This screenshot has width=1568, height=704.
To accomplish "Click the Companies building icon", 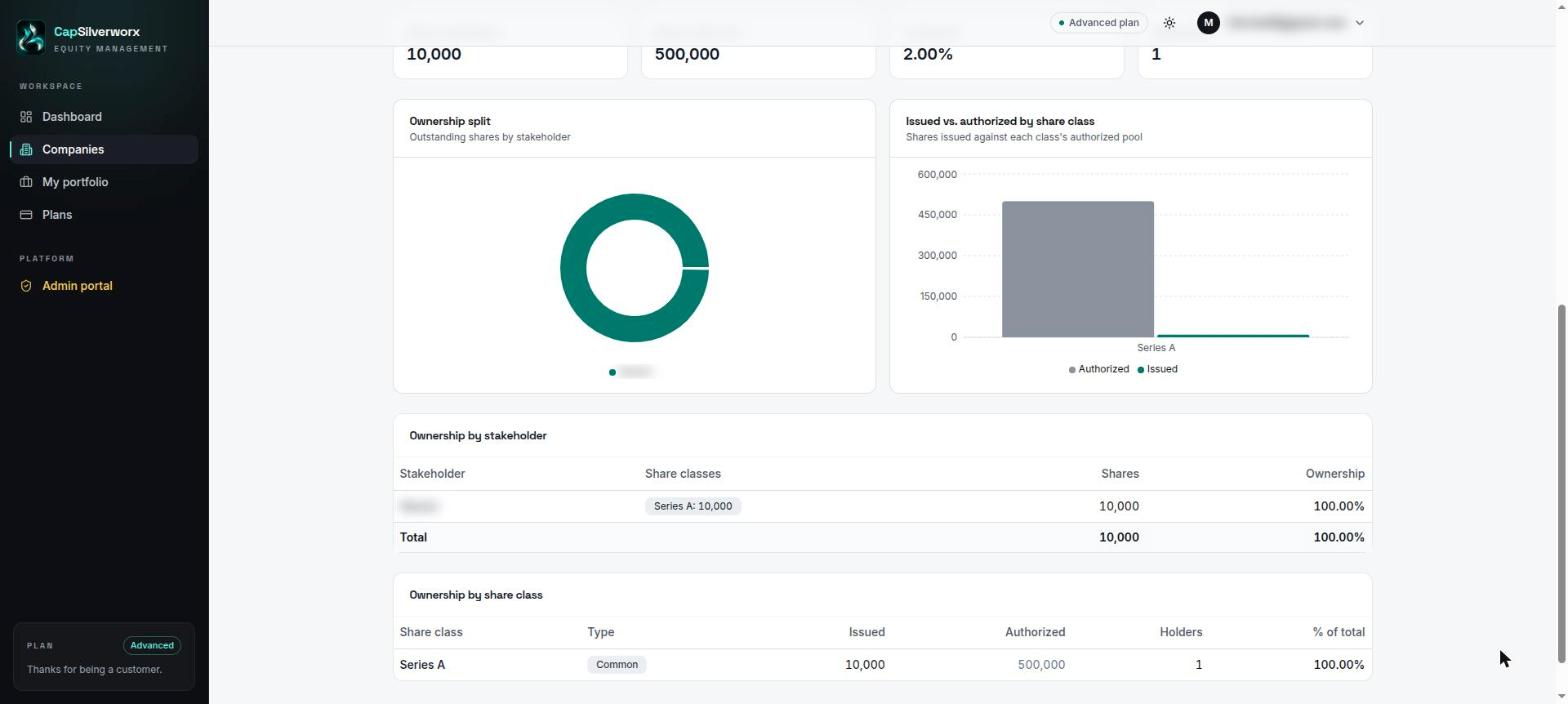I will coord(26,150).
